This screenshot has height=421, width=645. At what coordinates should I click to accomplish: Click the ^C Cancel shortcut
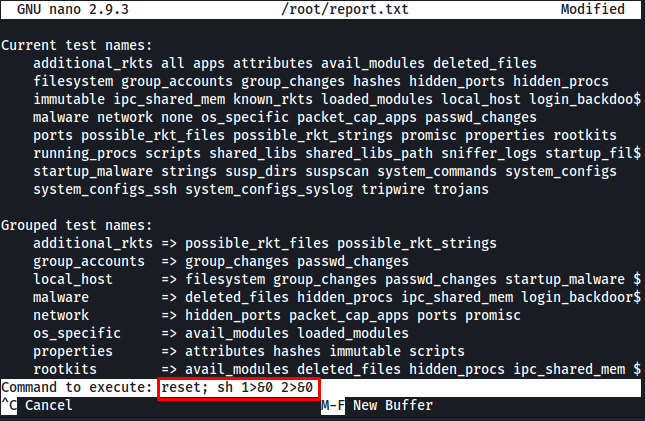(x=37, y=405)
